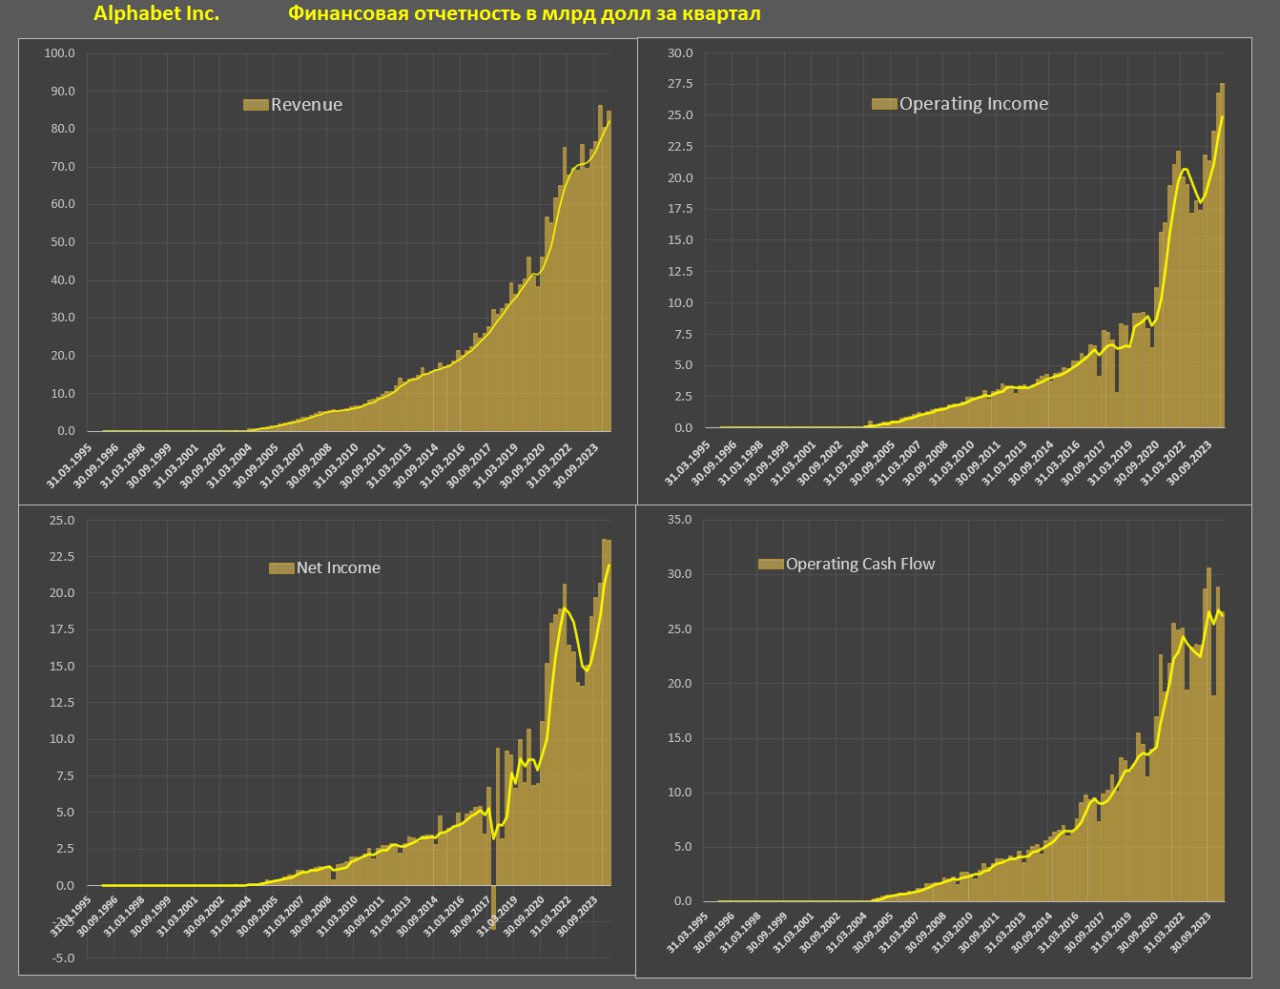This screenshot has width=1280, height=989.
Task: Click the Alphabet Inc. title text
Action: [x=156, y=14]
